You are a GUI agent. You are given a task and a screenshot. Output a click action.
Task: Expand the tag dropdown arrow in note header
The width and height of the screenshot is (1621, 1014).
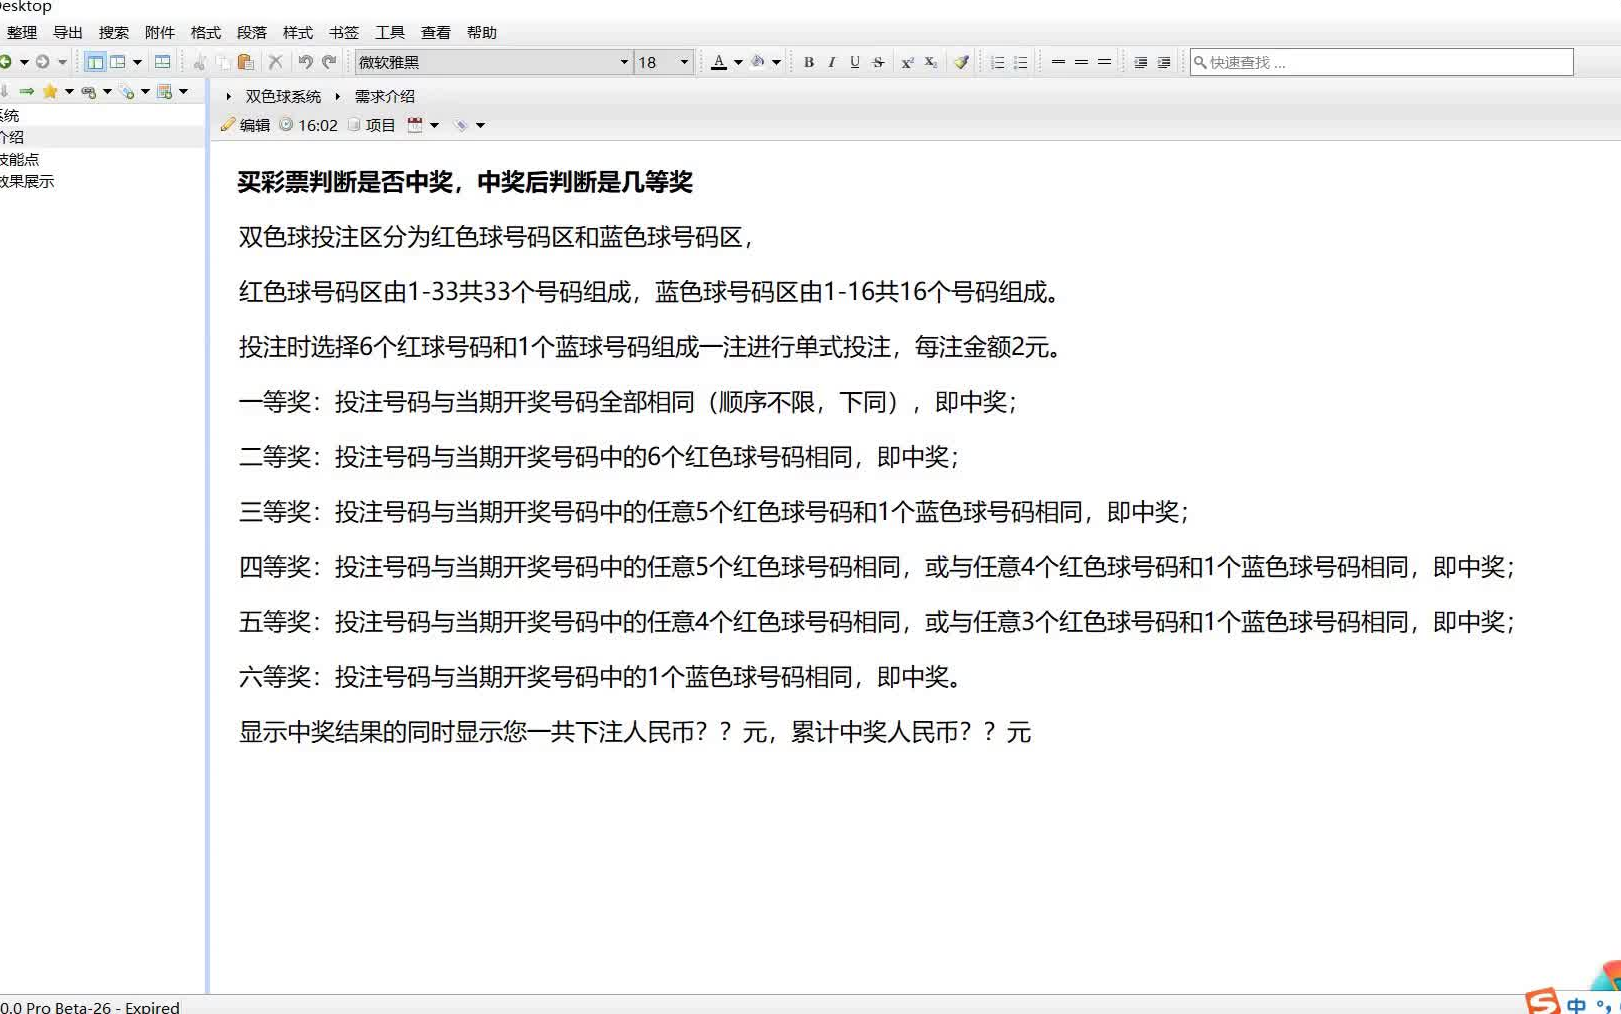pyautogui.click(x=480, y=125)
